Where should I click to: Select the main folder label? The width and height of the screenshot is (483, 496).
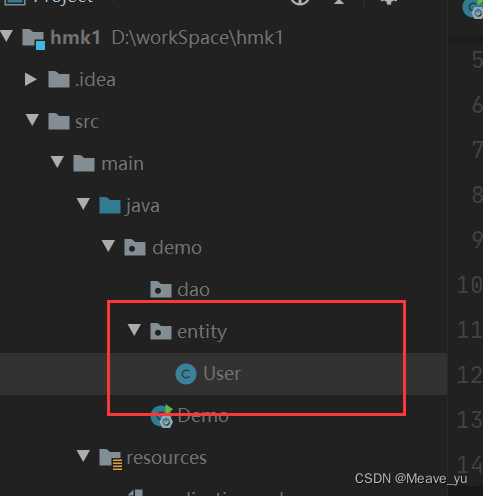pos(122,164)
